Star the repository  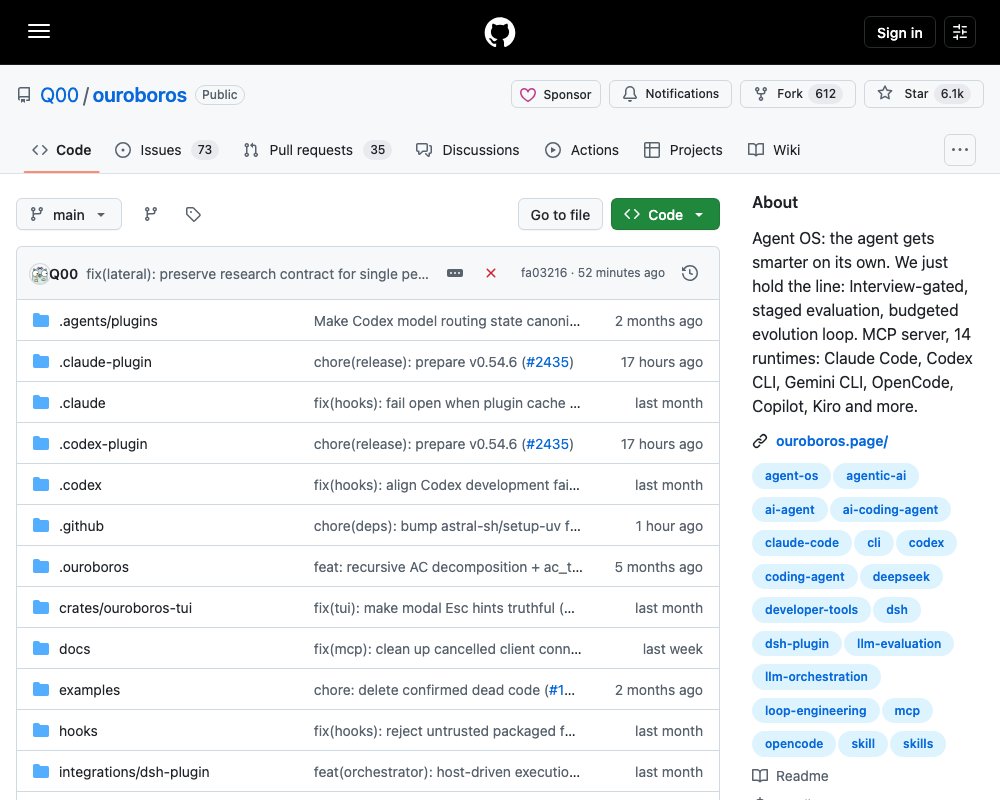(923, 94)
